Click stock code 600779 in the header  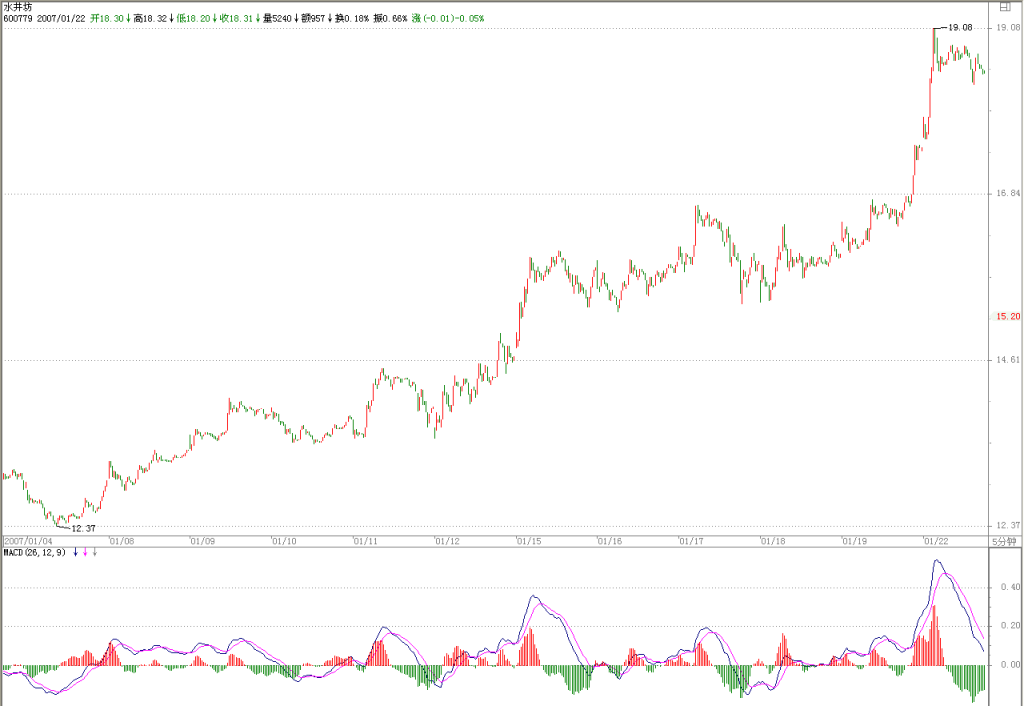(x=18, y=18)
